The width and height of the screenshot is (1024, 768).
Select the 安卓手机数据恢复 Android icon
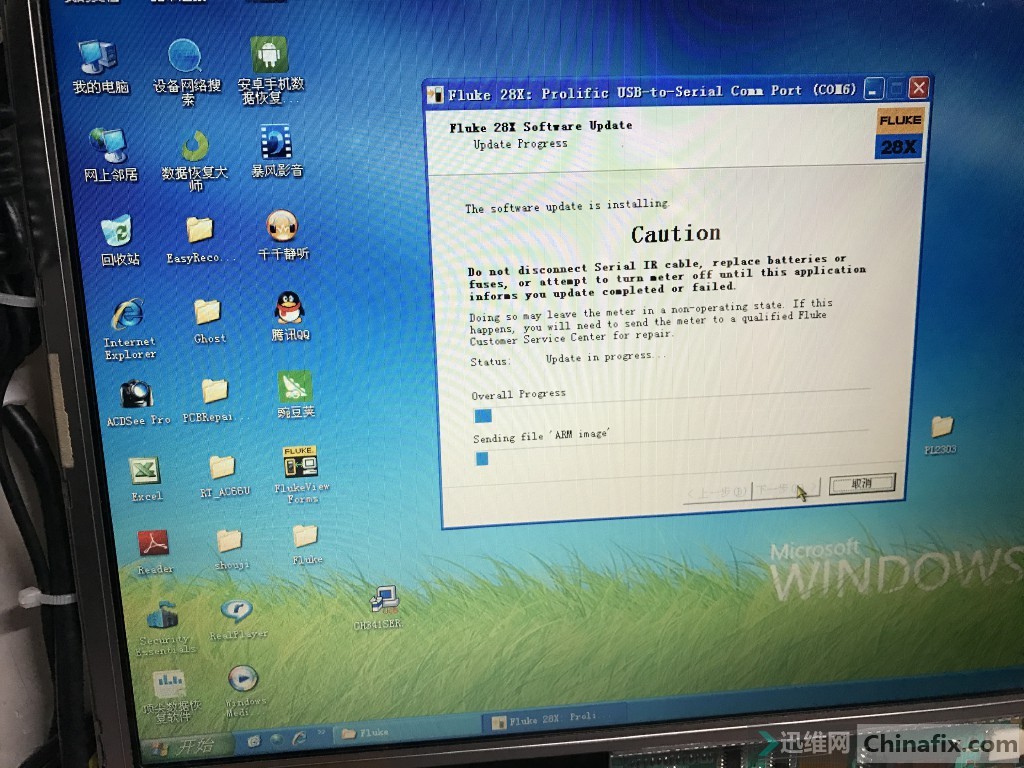[x=270, y=69]
